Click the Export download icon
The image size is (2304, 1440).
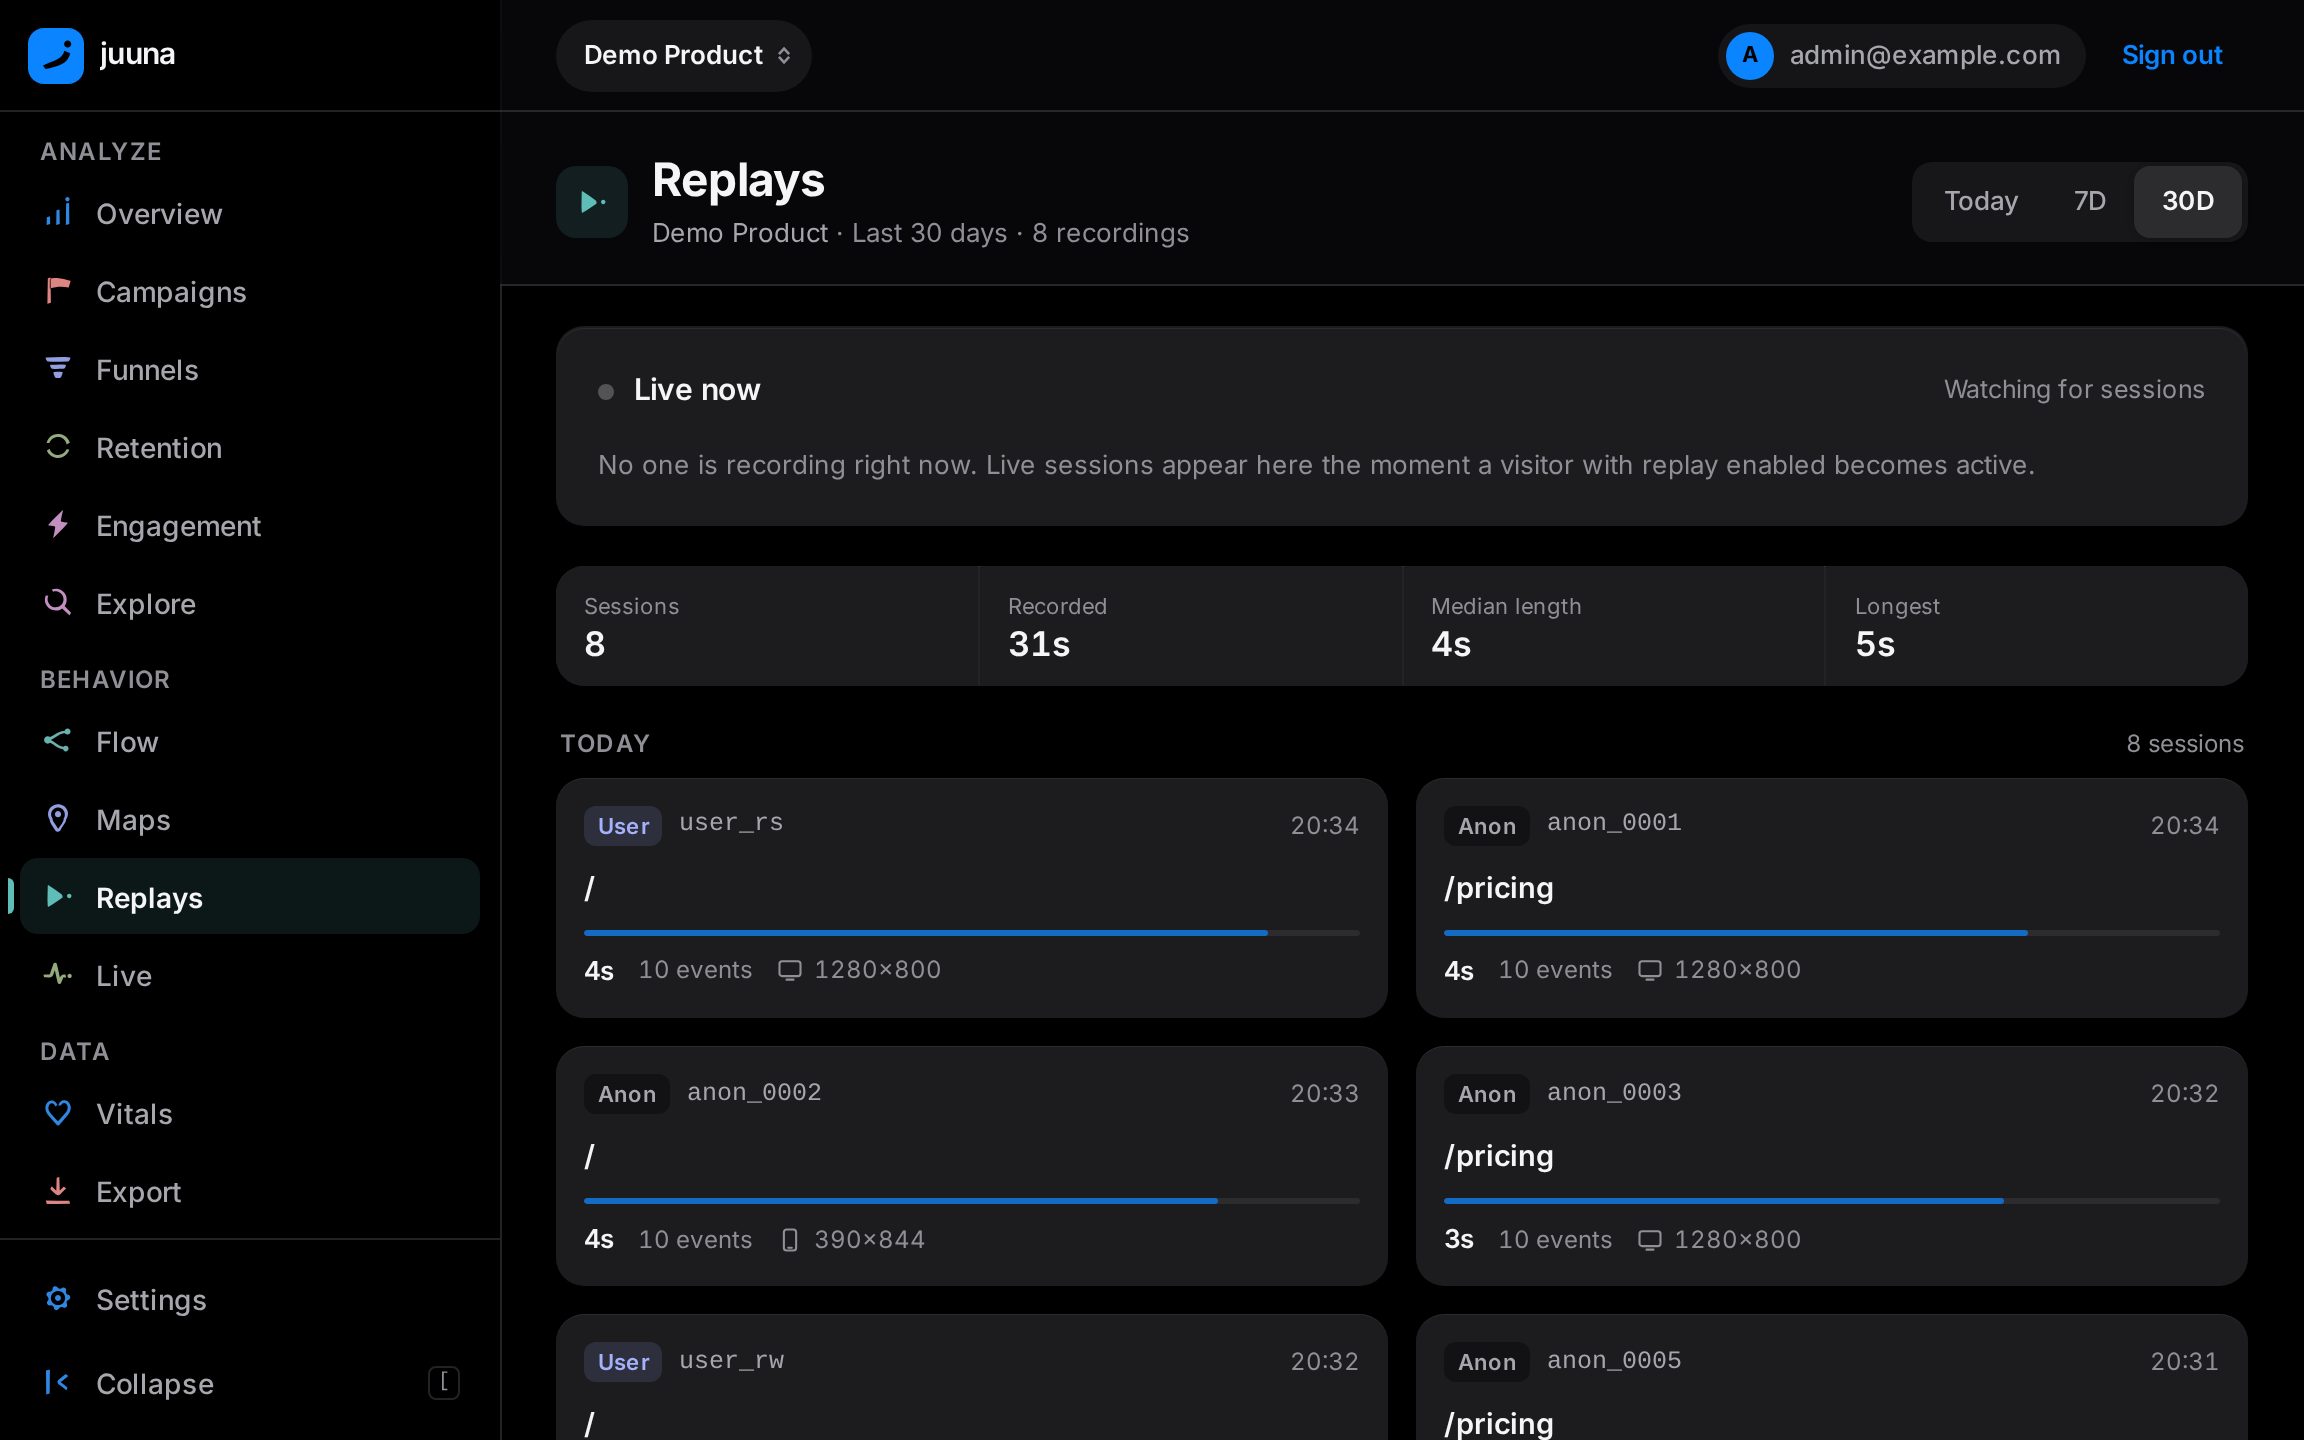click(x=58, y=1191)
